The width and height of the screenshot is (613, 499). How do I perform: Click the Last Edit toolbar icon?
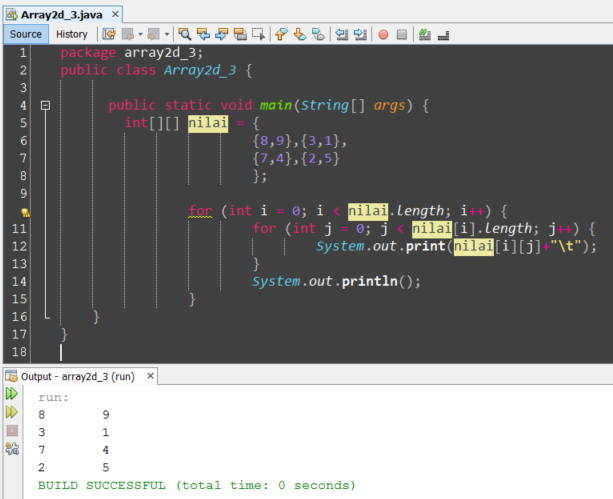click(x=109, y=34)
